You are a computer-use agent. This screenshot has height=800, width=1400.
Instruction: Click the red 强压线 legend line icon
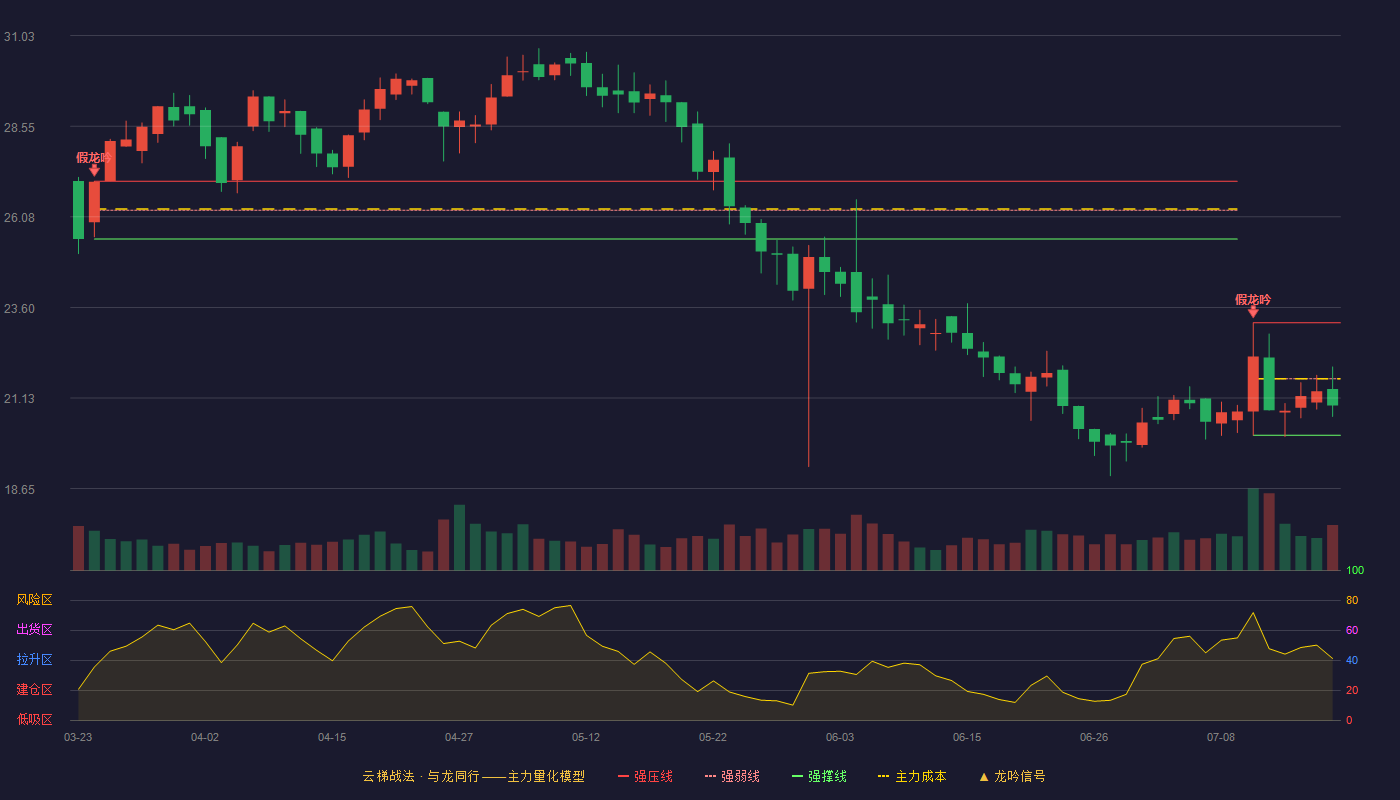pos(624,776)
